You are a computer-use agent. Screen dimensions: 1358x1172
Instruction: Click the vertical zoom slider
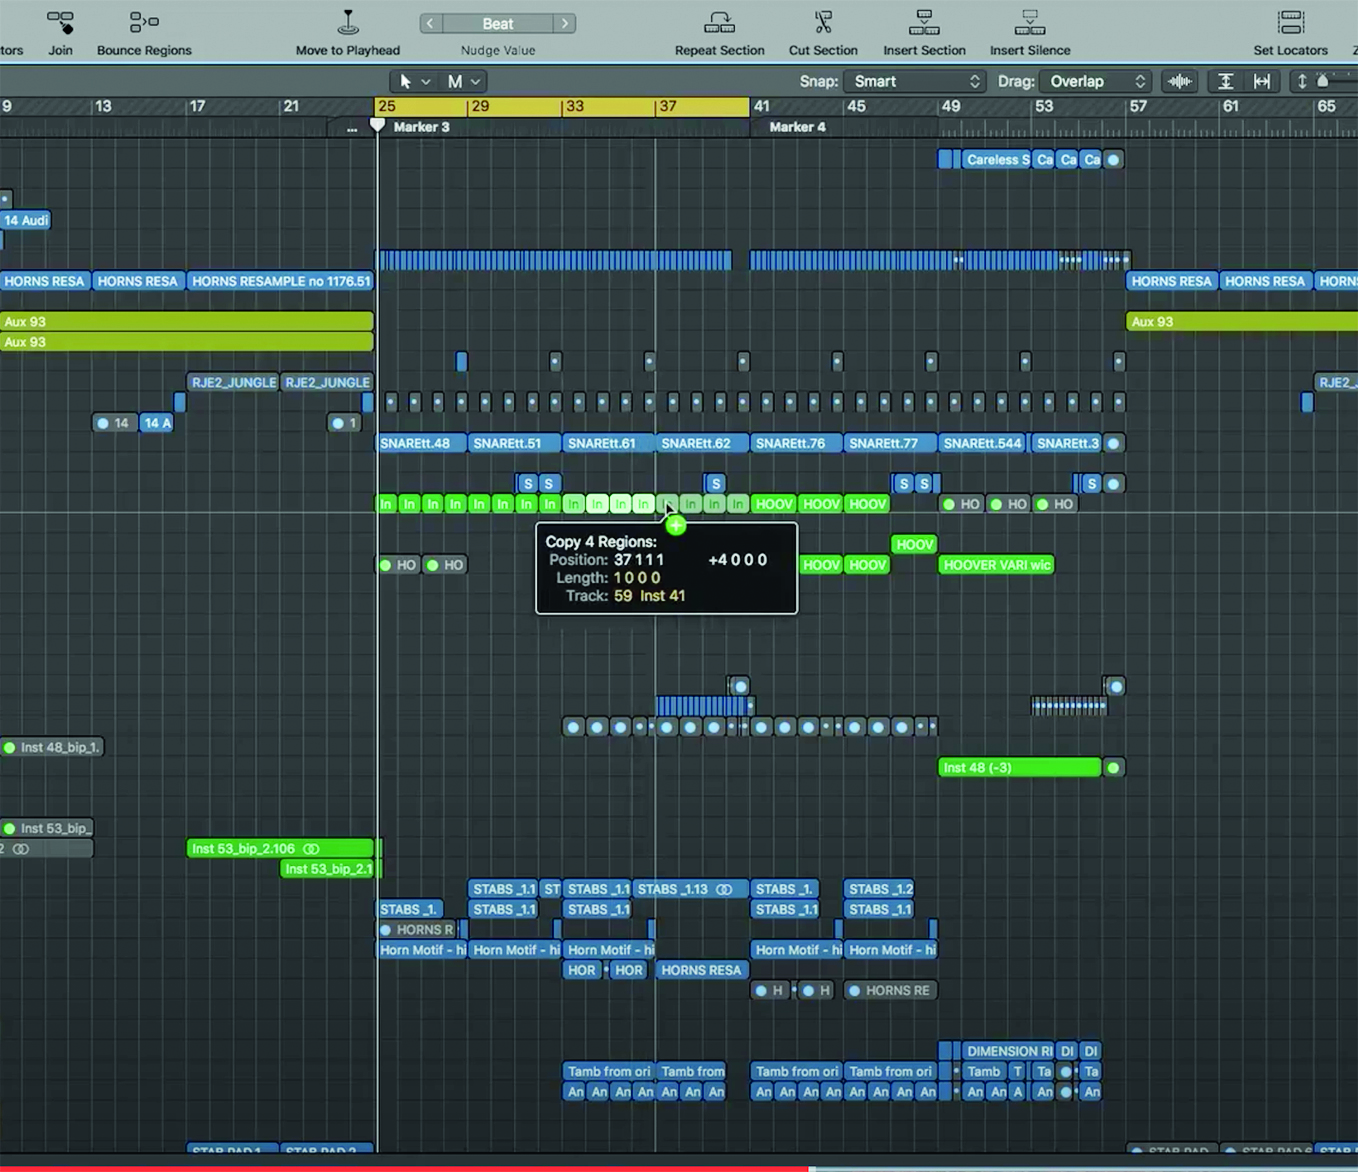(1323, 81)
